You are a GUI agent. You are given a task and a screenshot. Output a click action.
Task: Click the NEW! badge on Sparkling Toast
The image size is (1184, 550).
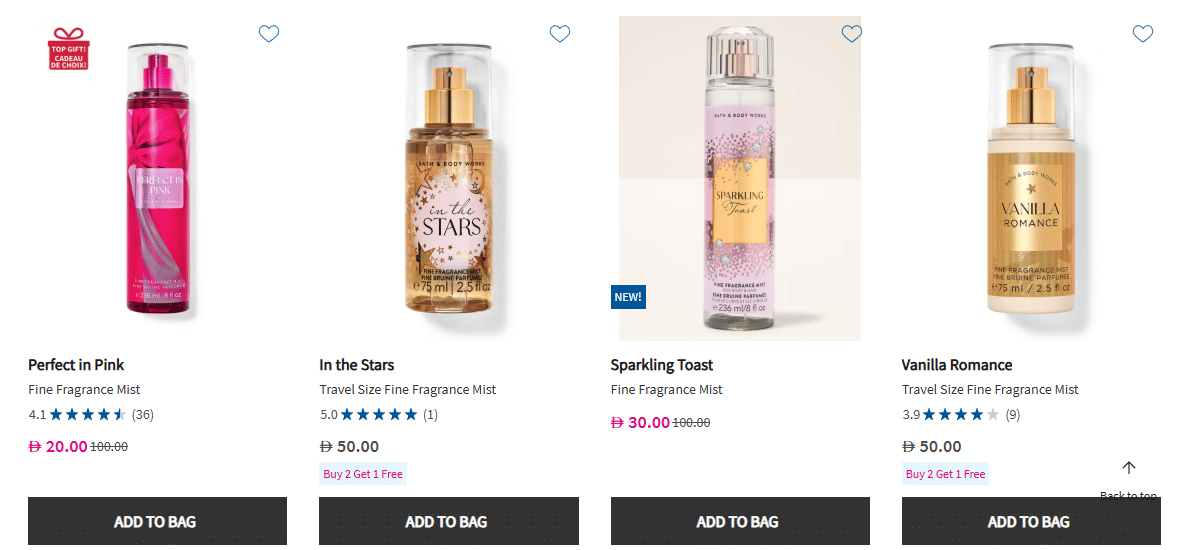point(628,297)
